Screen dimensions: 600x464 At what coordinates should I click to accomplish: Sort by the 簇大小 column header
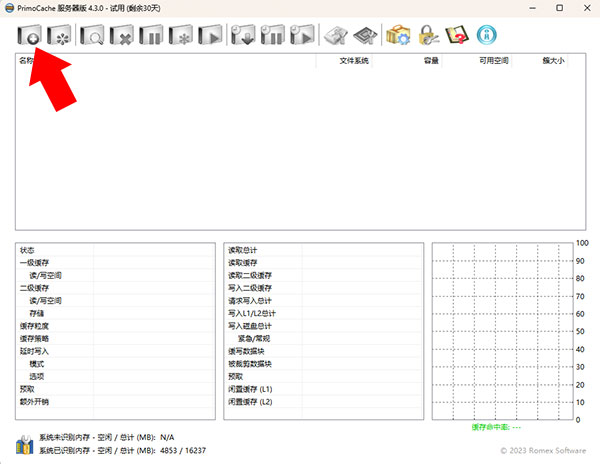coord(540,60)
